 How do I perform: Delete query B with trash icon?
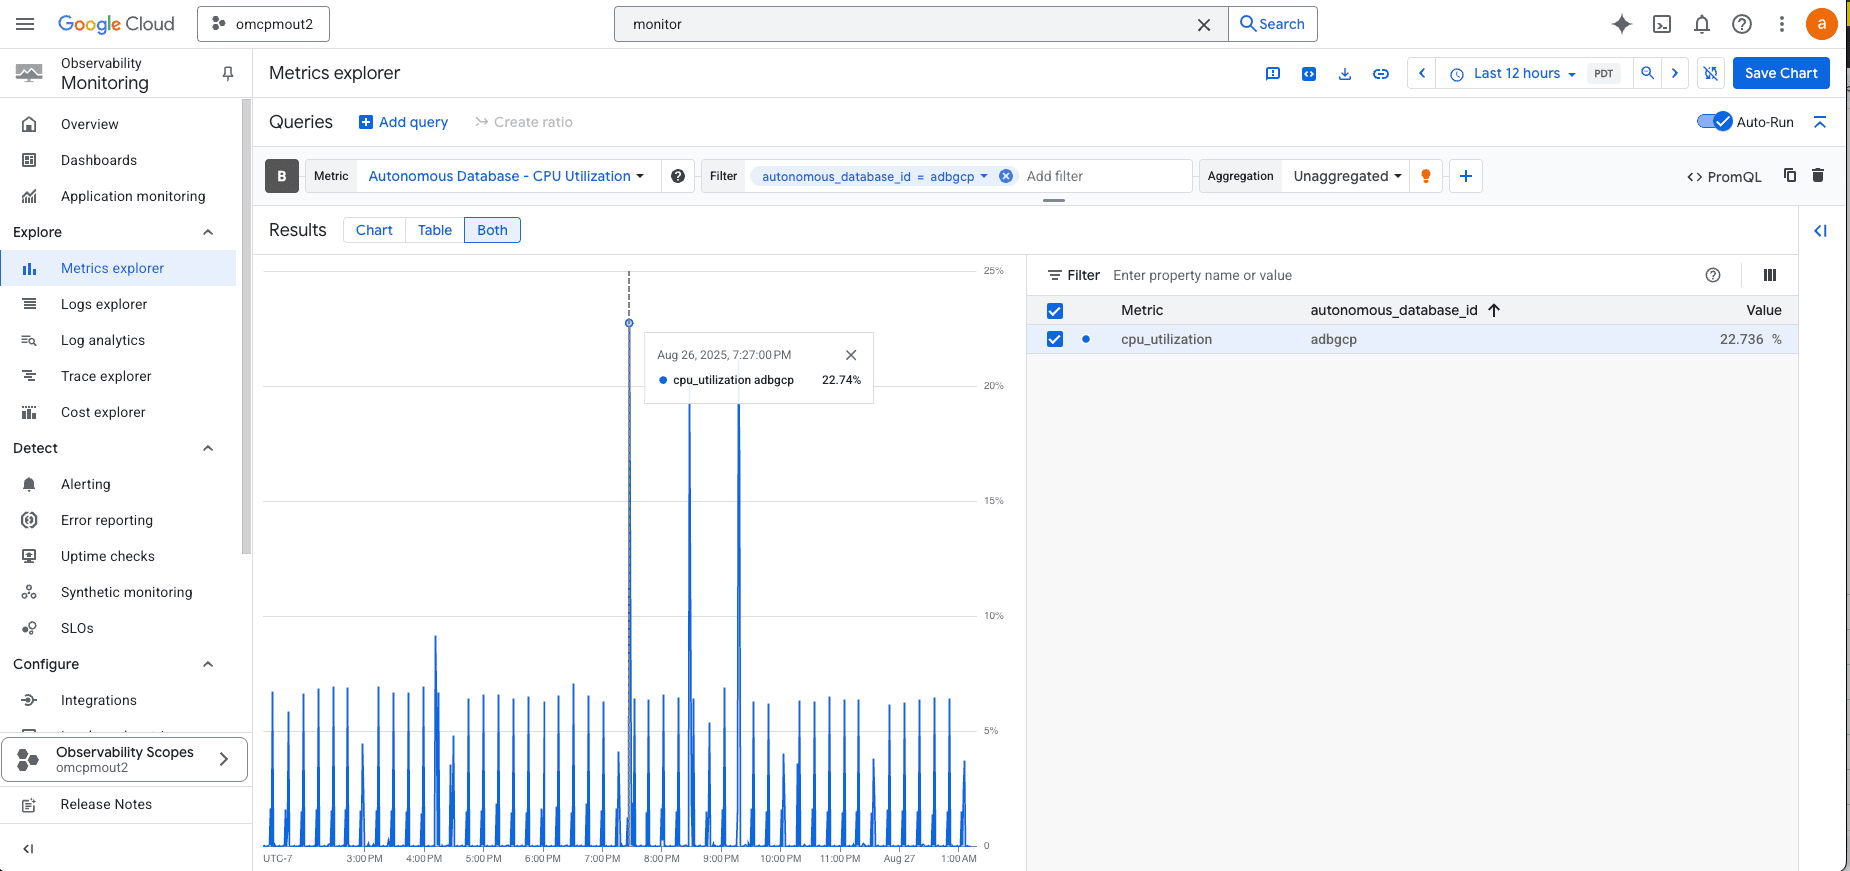point(1818,175)
